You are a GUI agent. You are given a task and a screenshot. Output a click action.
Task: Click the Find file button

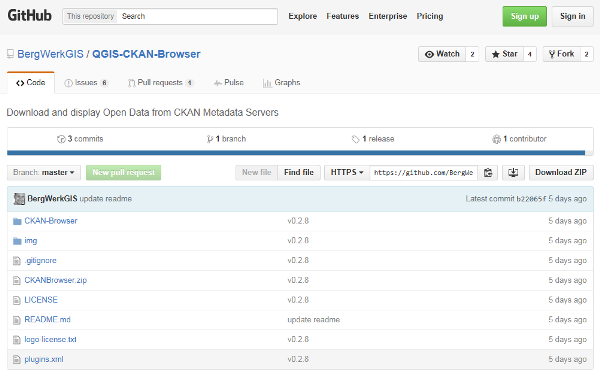pos(299,173)
